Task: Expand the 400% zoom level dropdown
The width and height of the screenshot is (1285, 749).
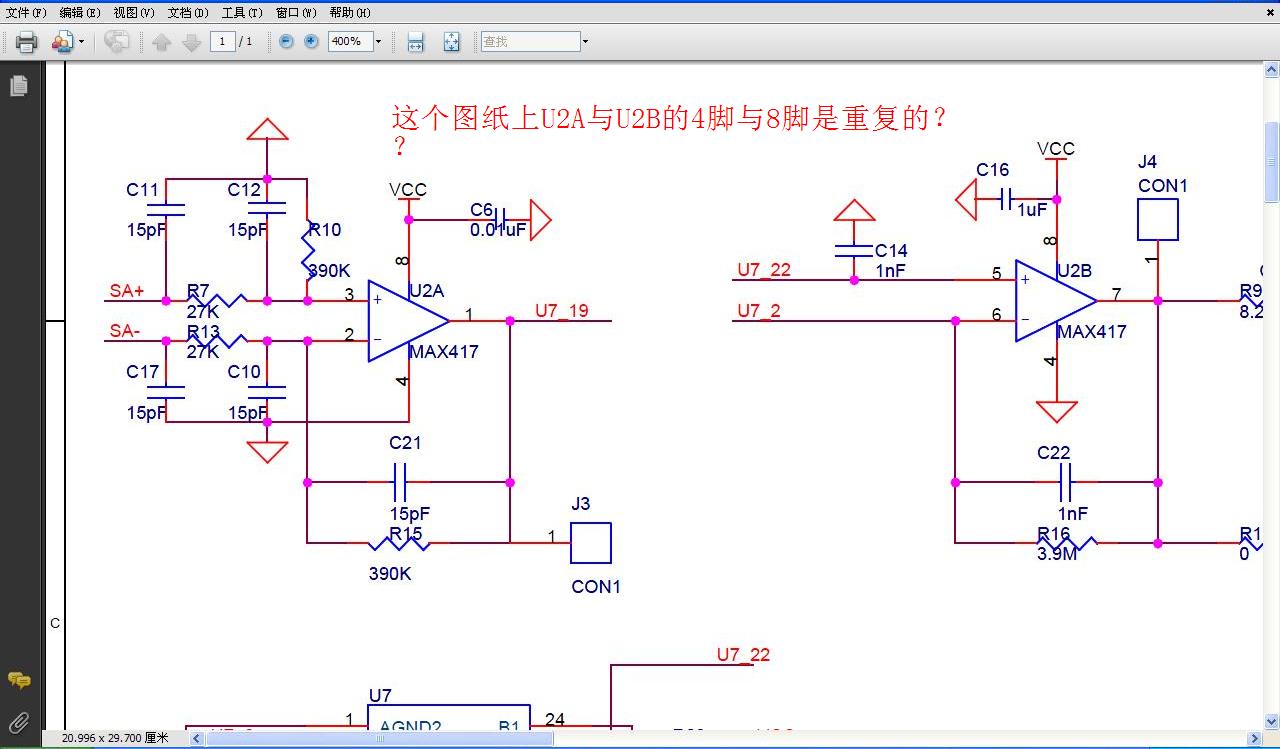Action: pos(377,42)
